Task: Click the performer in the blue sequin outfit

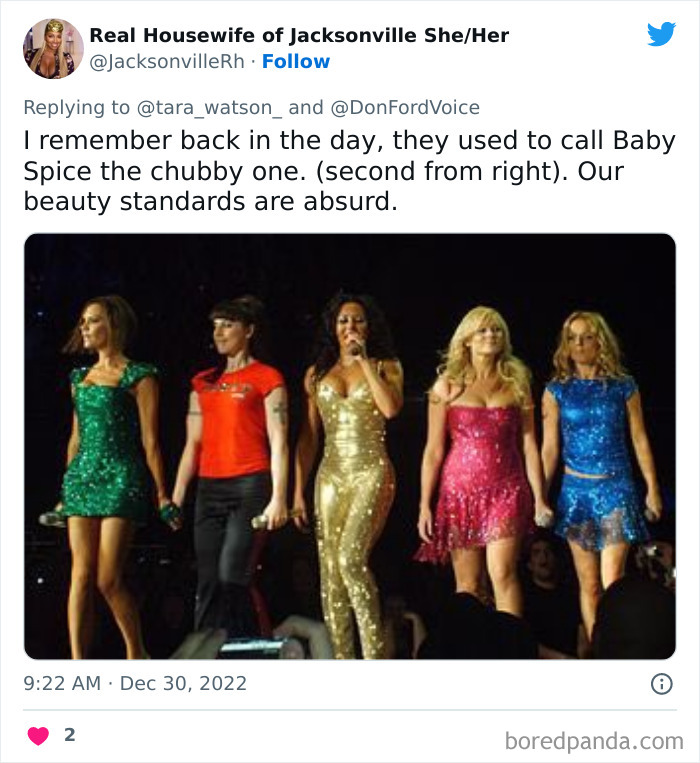Action: coord(593,440)
